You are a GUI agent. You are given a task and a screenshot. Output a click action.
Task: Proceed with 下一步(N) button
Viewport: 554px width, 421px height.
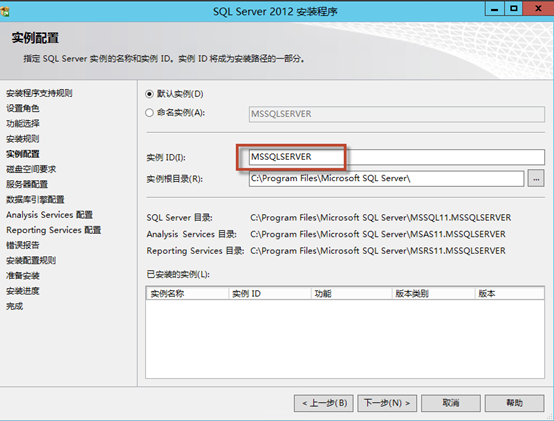point(387,403)
